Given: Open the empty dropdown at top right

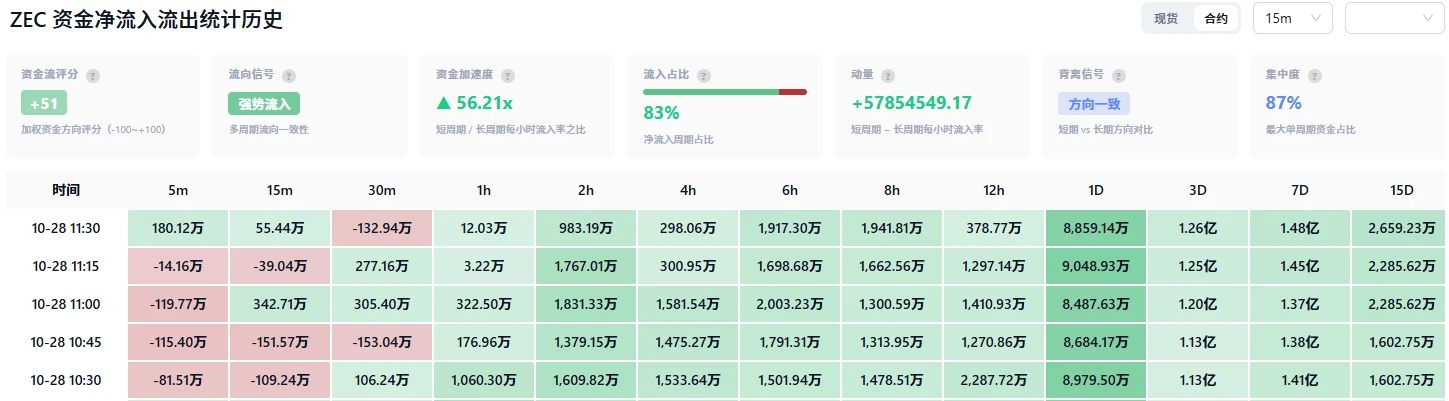Looking at the screenshot, I should coord(1395,18).
